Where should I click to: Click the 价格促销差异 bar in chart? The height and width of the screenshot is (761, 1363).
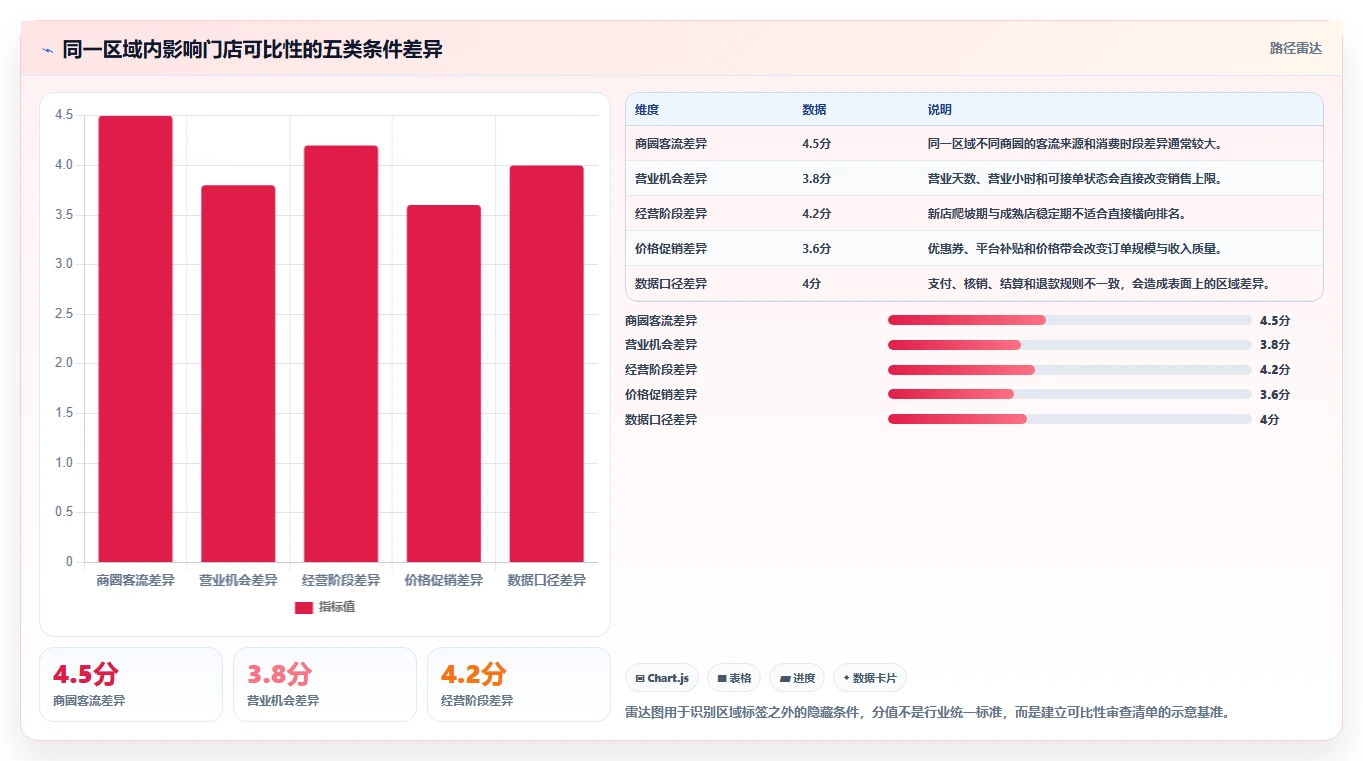443,384
